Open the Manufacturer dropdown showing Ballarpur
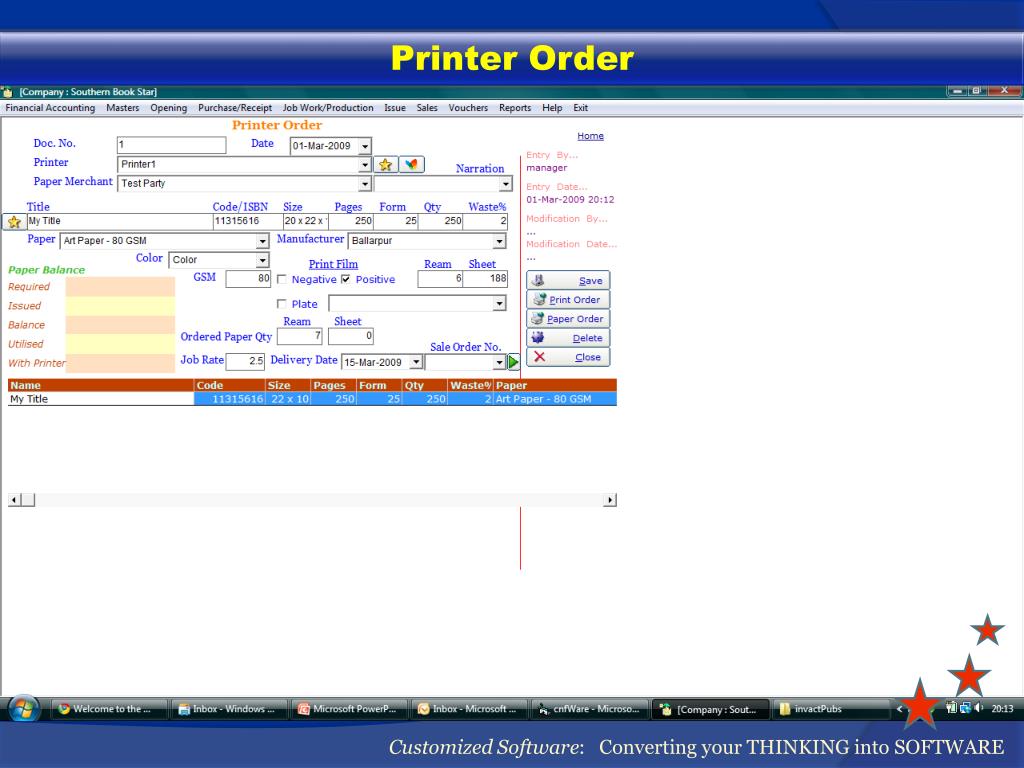Image resolution: width=1024 pixels, height=768 pixels. [499, 241]
